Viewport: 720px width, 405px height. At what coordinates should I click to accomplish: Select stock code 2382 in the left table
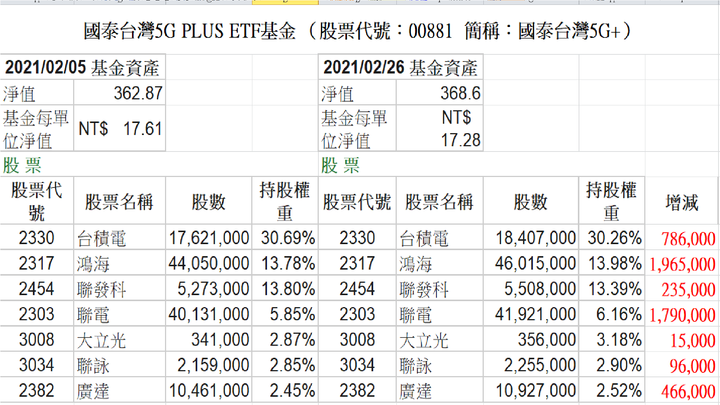pyautogui.click(x=37, y=391)
